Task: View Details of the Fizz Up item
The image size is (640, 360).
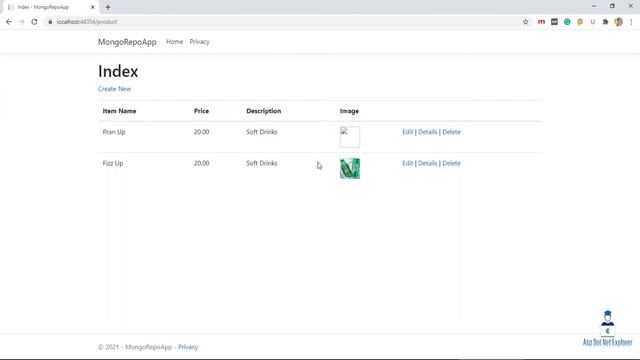Action: point(427,163)
